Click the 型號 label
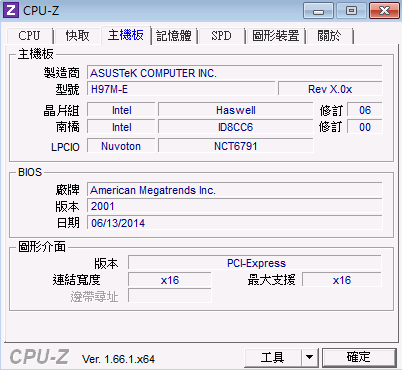The height and width of the screenshot is (370, 402). click(68, 89)
